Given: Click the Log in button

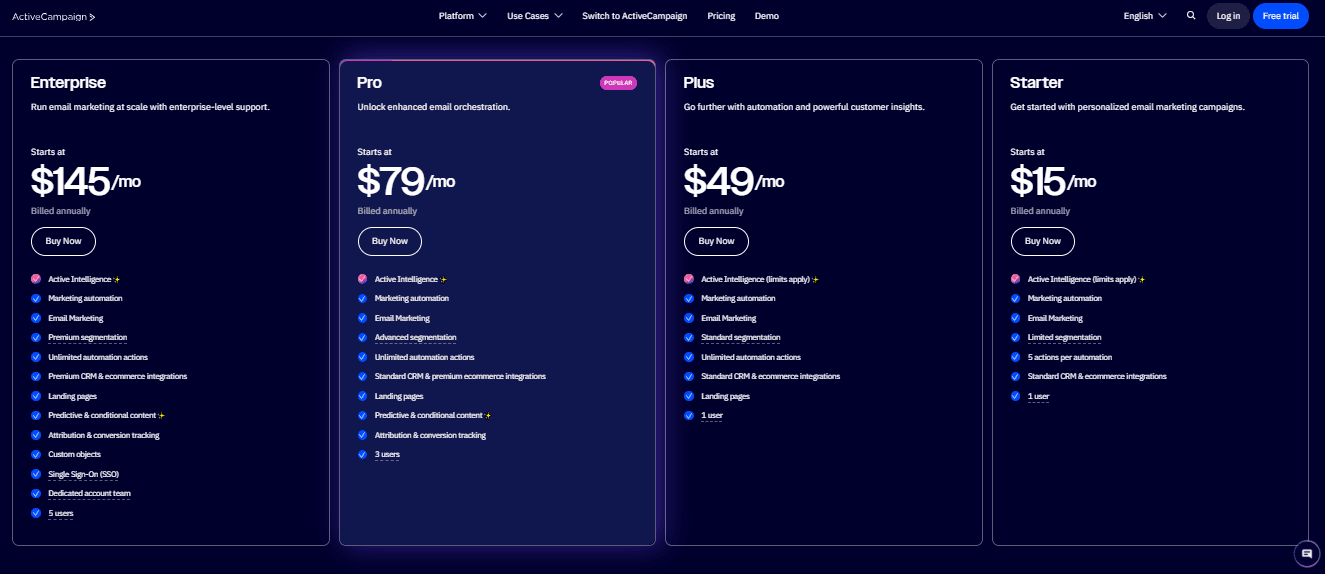Looking at the screenshot, I should (1228, 16).
